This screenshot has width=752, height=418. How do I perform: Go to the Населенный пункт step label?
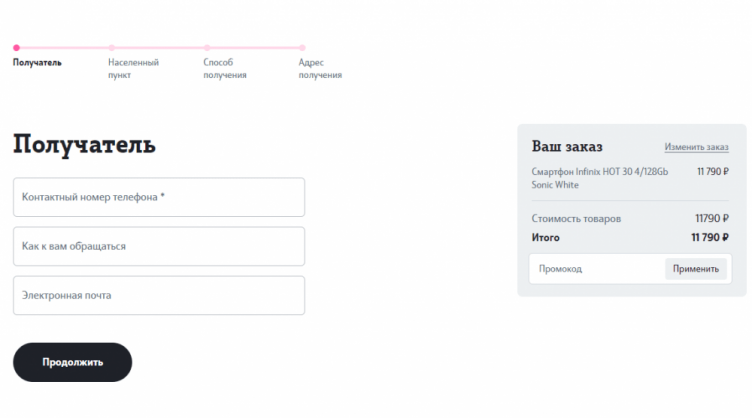tap(133, 68)
